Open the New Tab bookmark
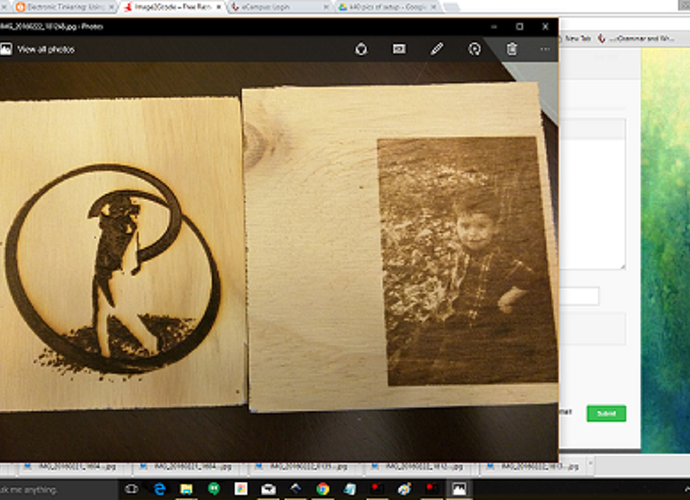This screenshot has width=690, height=500. coord(574,38)
